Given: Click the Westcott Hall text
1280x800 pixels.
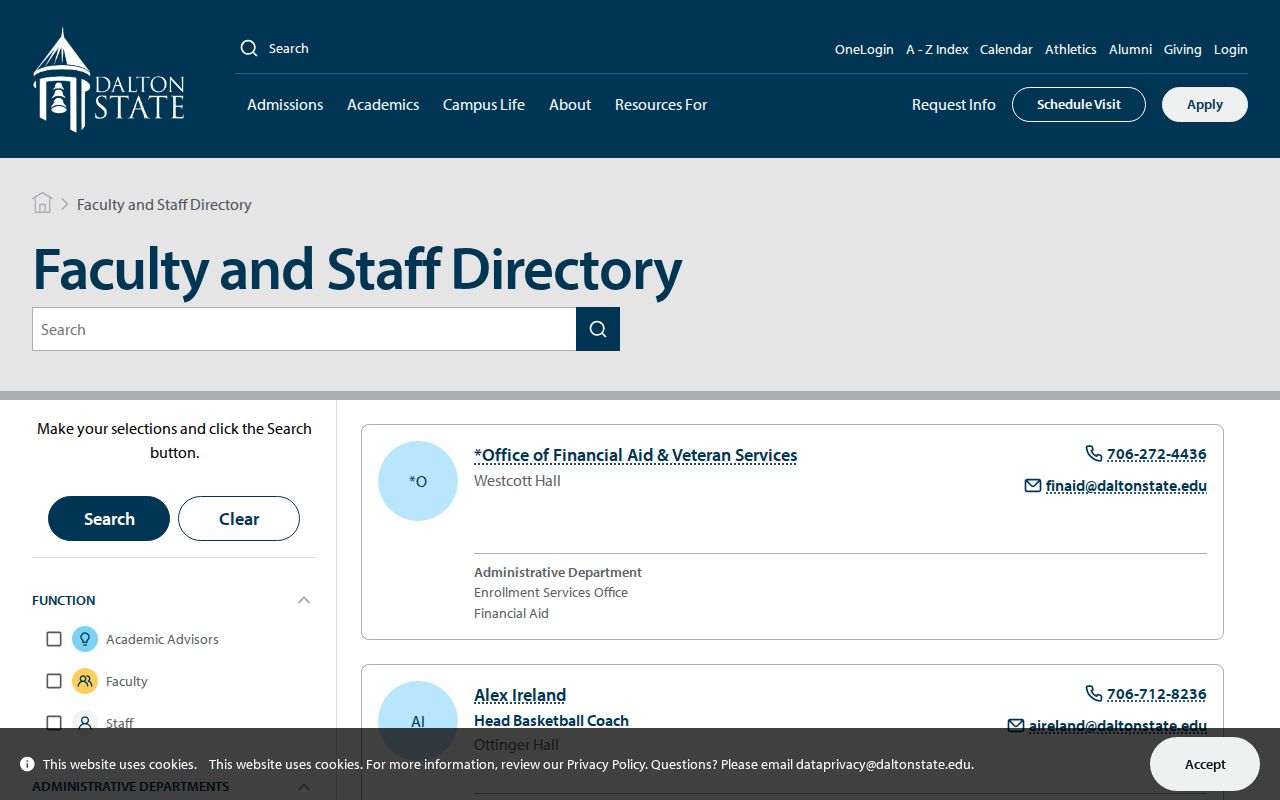Looking at the screenshot, I should pyautogui.click(x=517, y=481).
